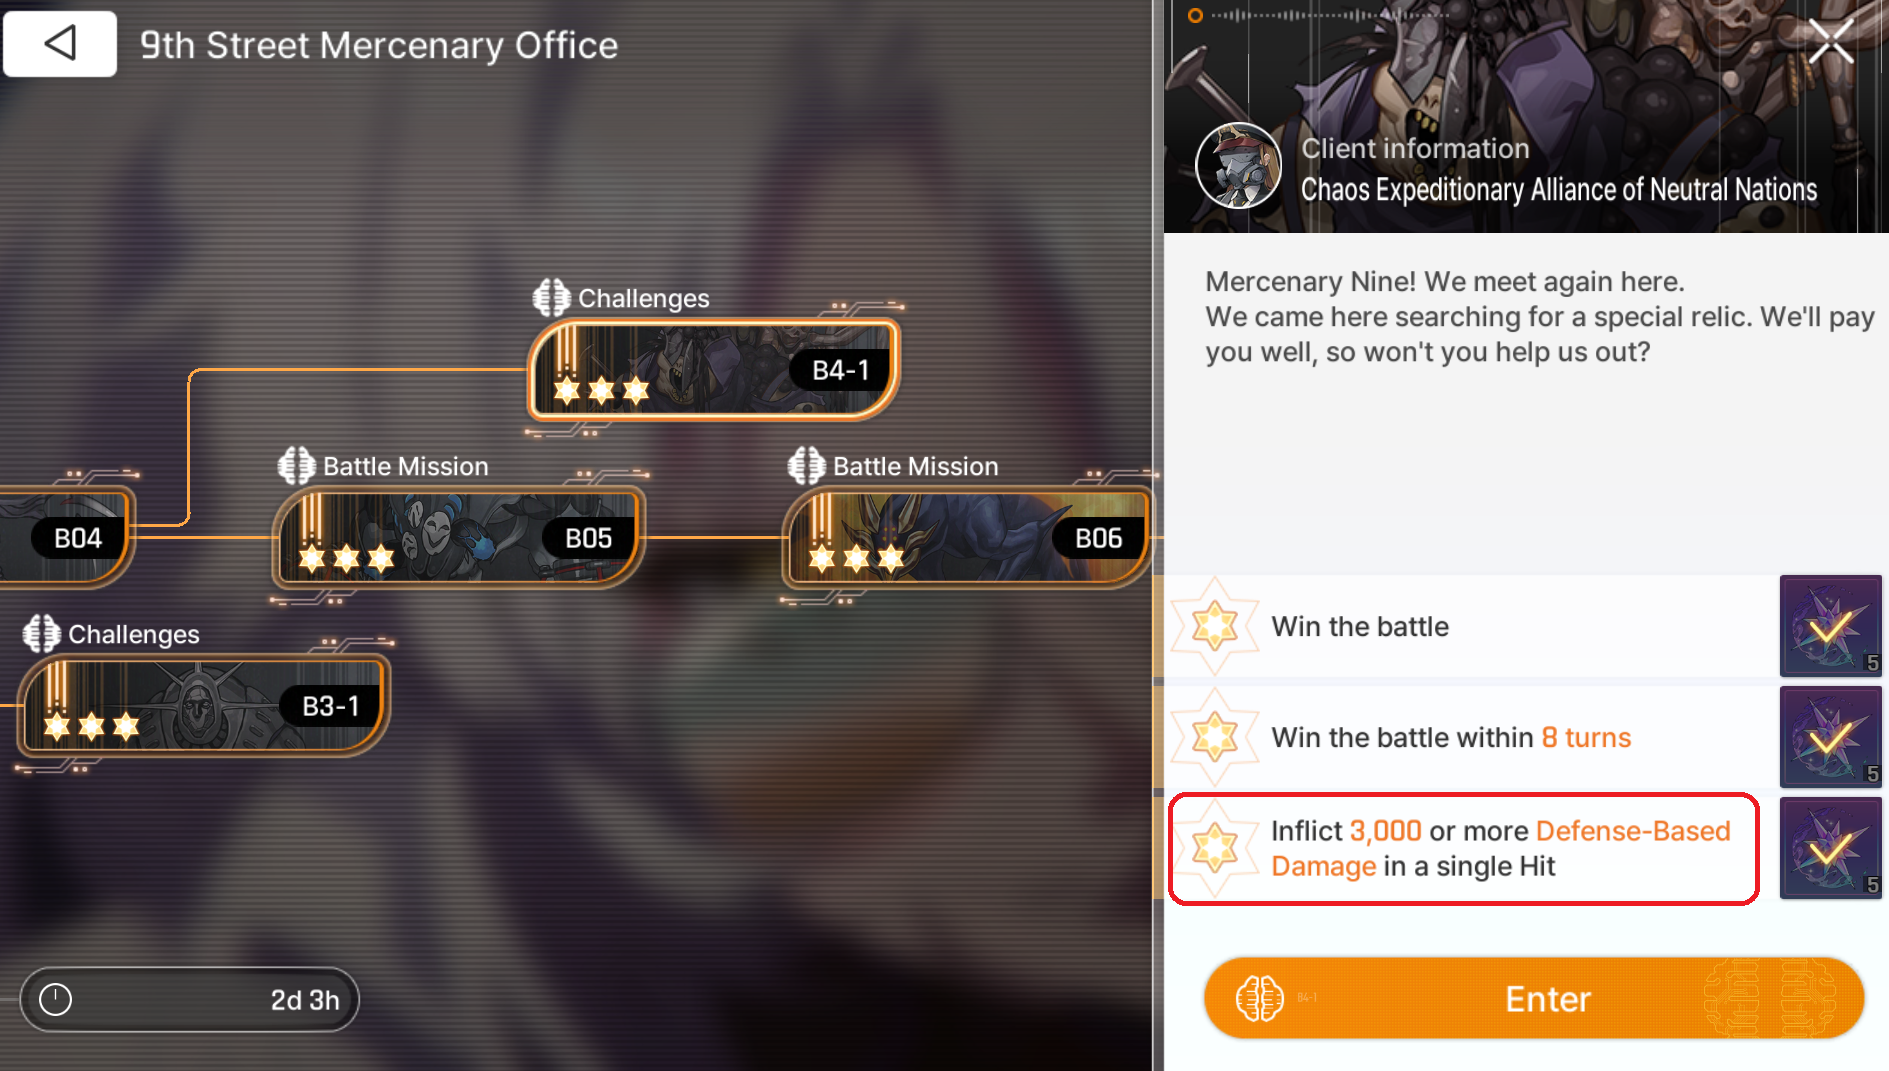Tap the reward icon for 8 turns mission
This screenshot has height=1071, width=1889.
1830,737
